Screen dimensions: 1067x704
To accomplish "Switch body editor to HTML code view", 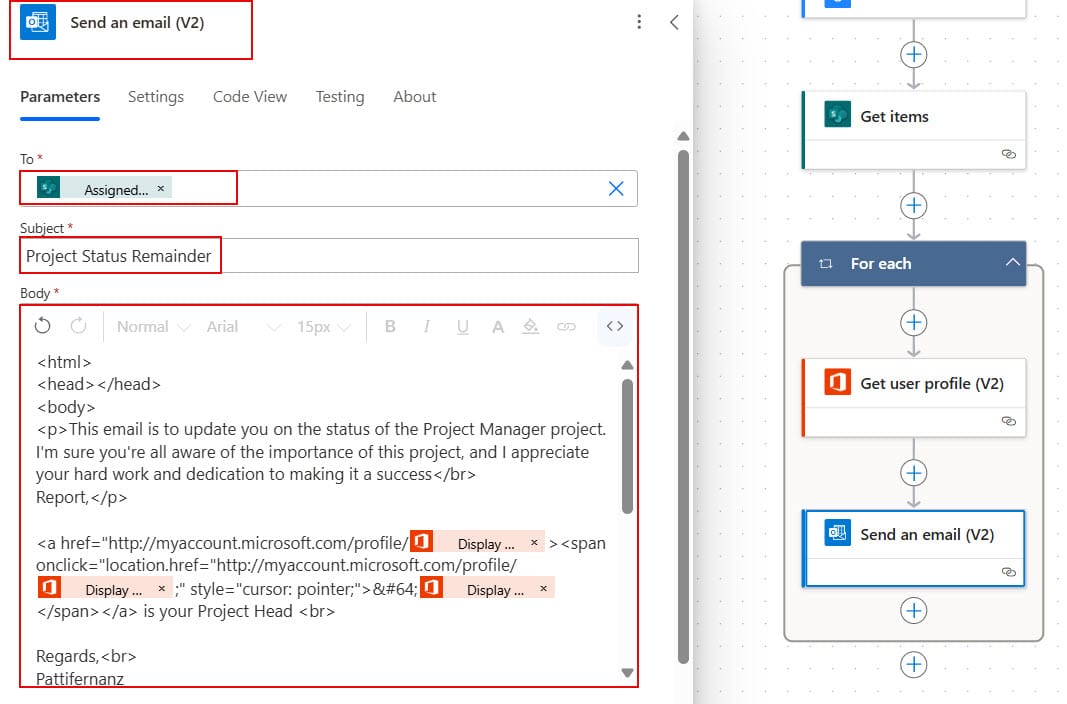I will click(x=614, y=325).
